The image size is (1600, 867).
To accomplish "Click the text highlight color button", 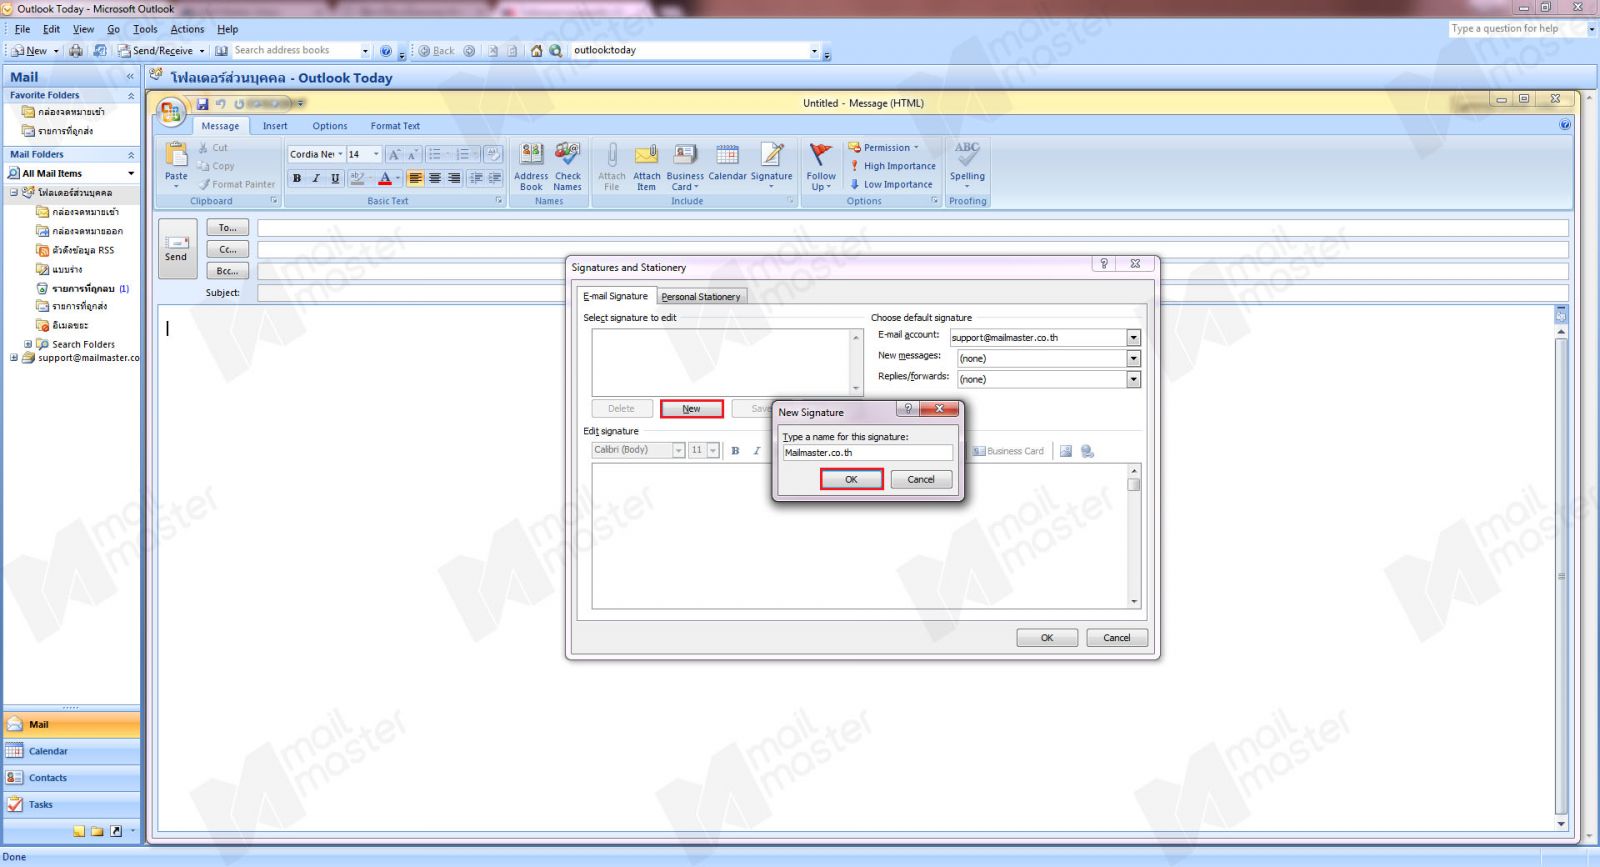I will click(x=357, y=178).
